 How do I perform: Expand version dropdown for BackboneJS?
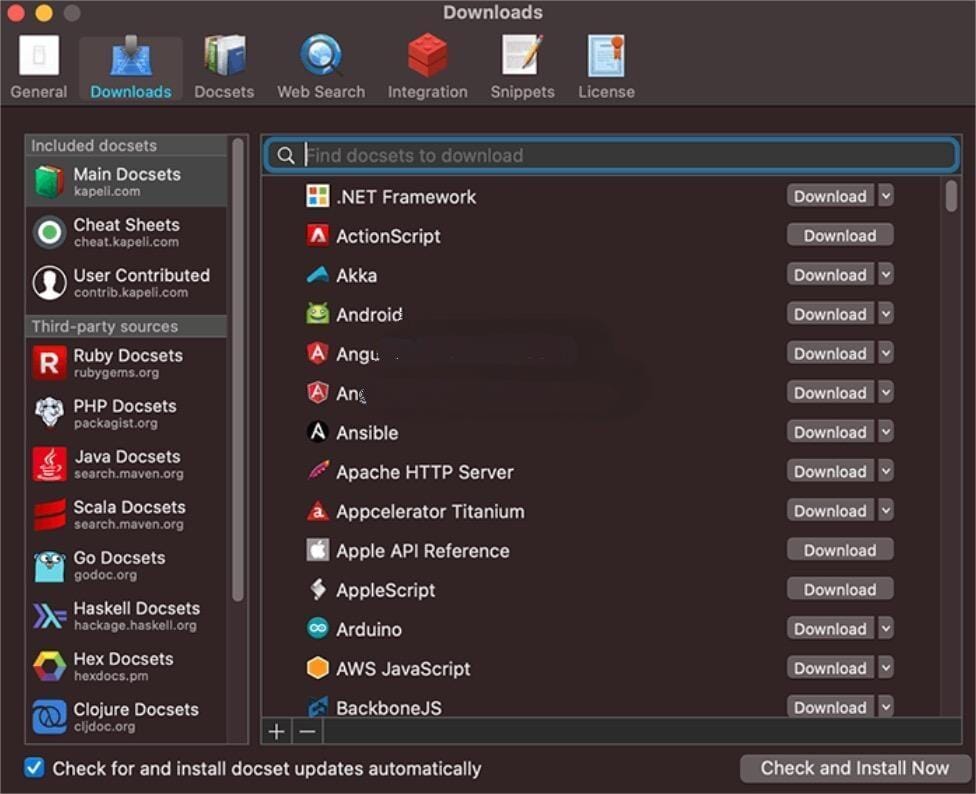click(x=885, y=706)
